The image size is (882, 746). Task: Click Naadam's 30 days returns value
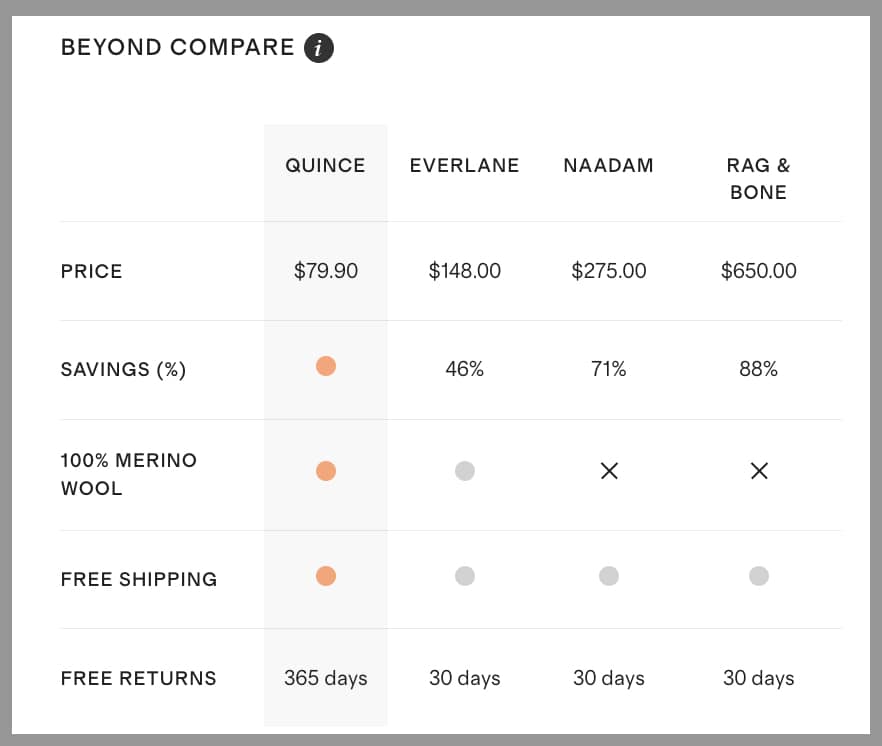pos(609,678)
